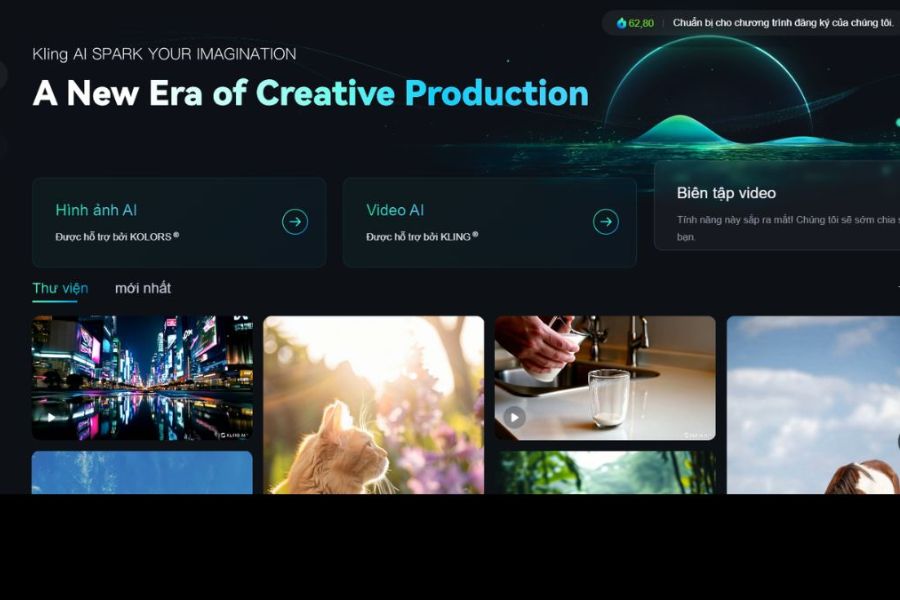
Task: Play the milk glass kitchen video
Action: (514, 417)
